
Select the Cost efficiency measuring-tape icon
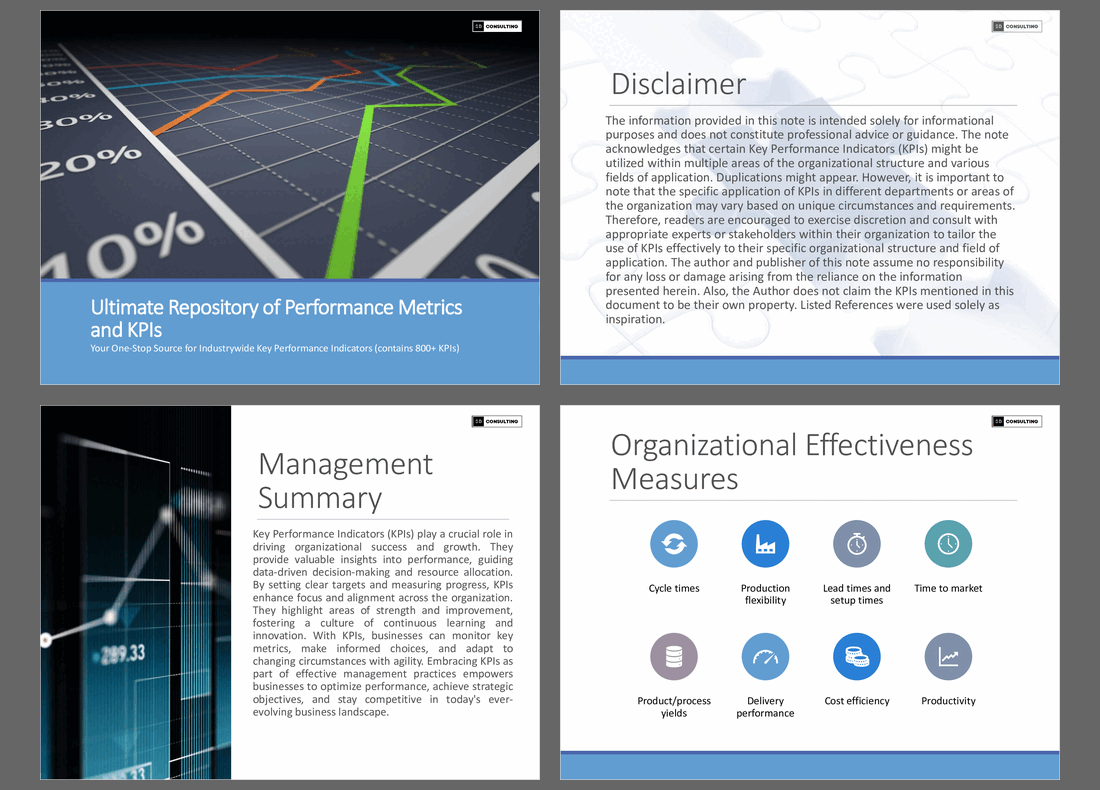click(857, 656)
